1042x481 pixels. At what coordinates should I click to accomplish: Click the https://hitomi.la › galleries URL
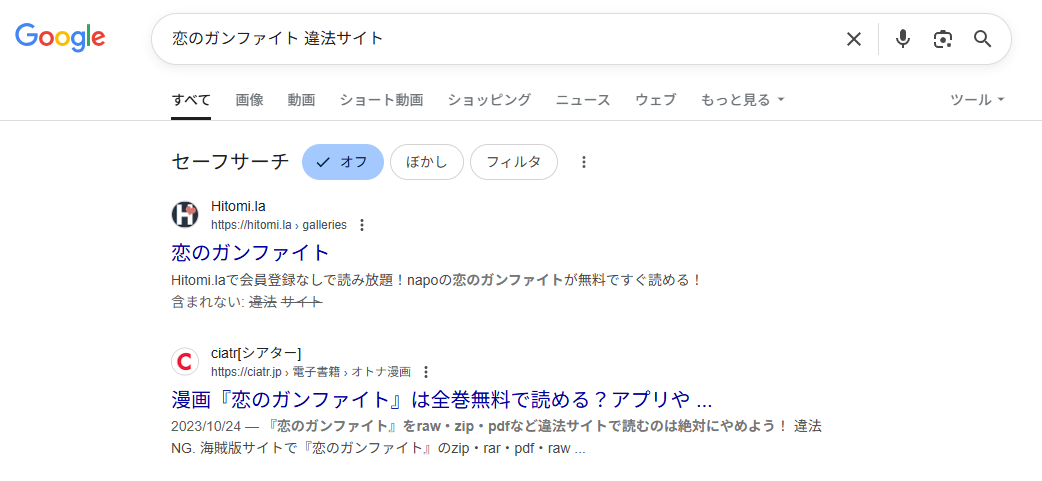(279, 225)
